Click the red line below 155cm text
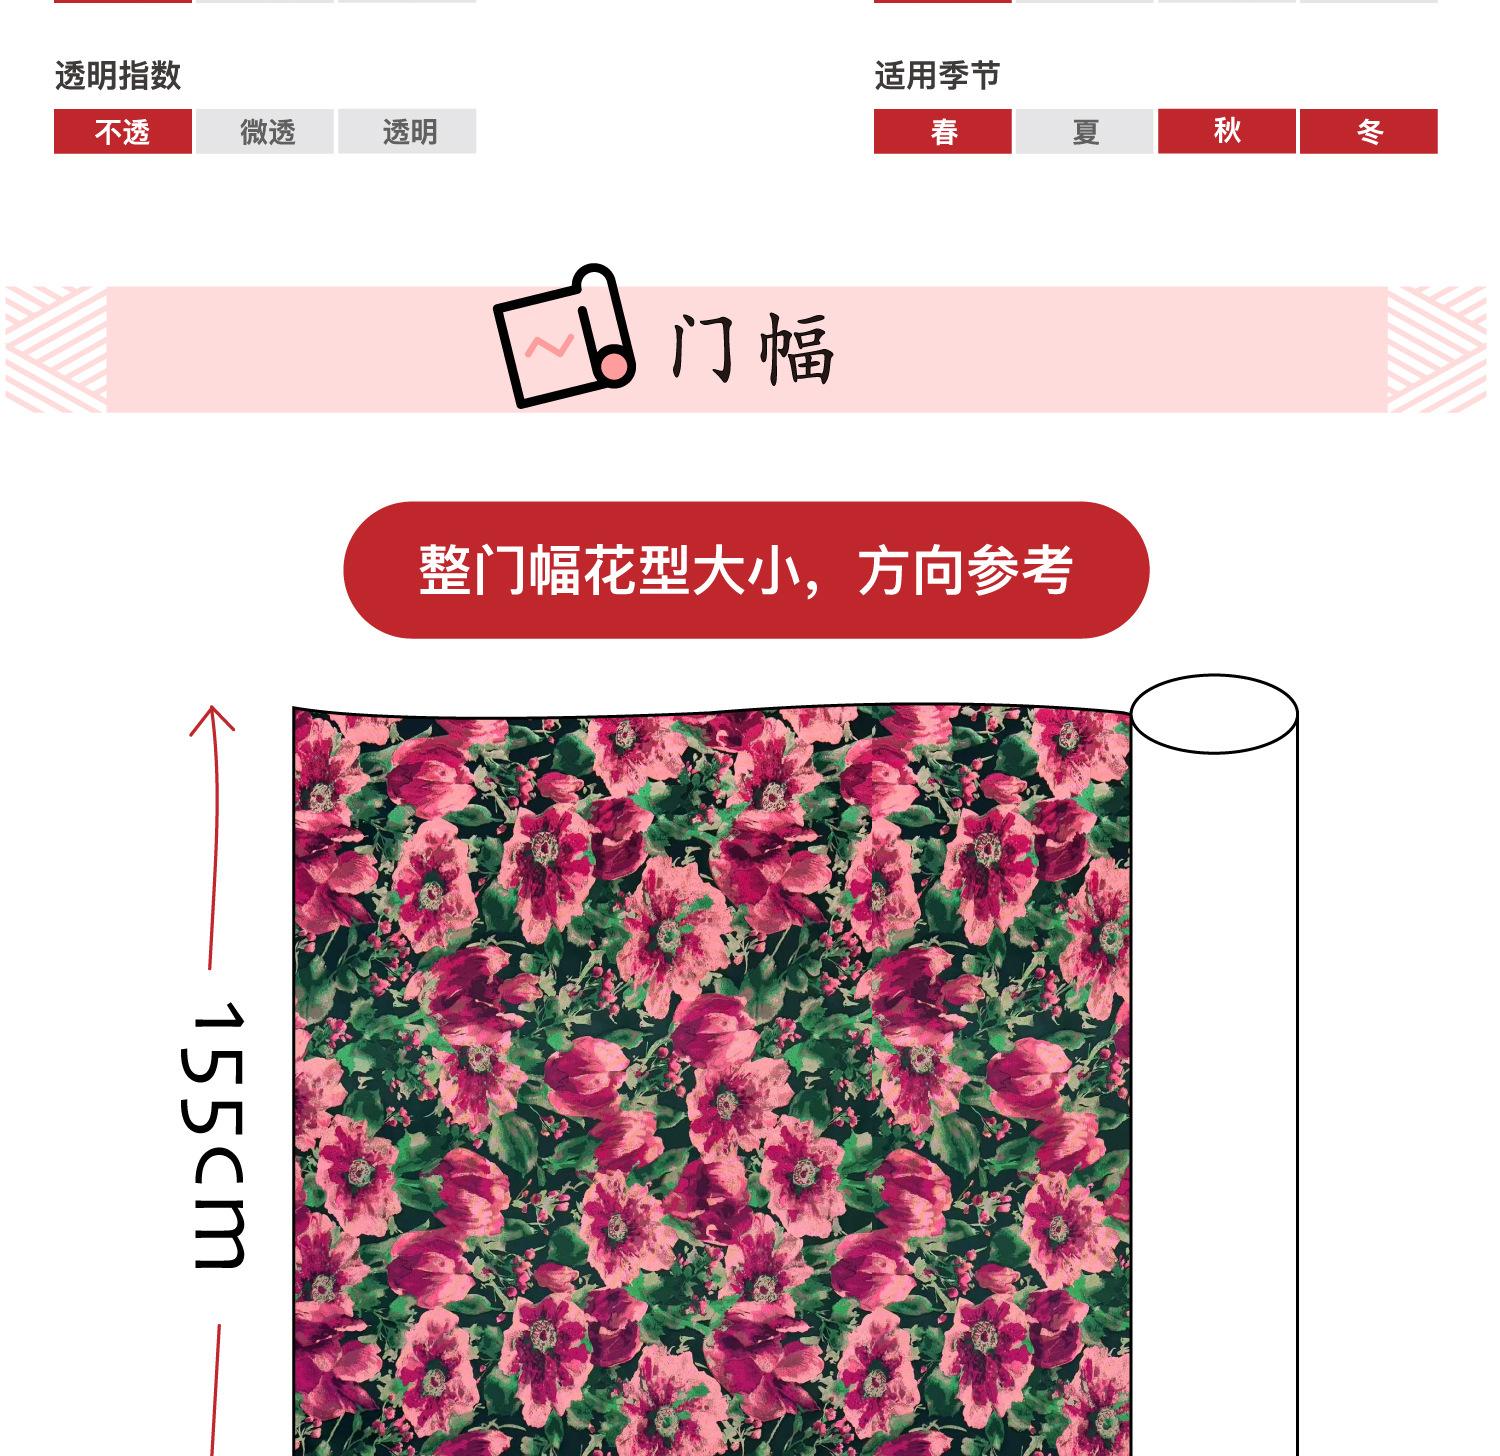Screen dimensions: 1500x1456 point(214,1390)
